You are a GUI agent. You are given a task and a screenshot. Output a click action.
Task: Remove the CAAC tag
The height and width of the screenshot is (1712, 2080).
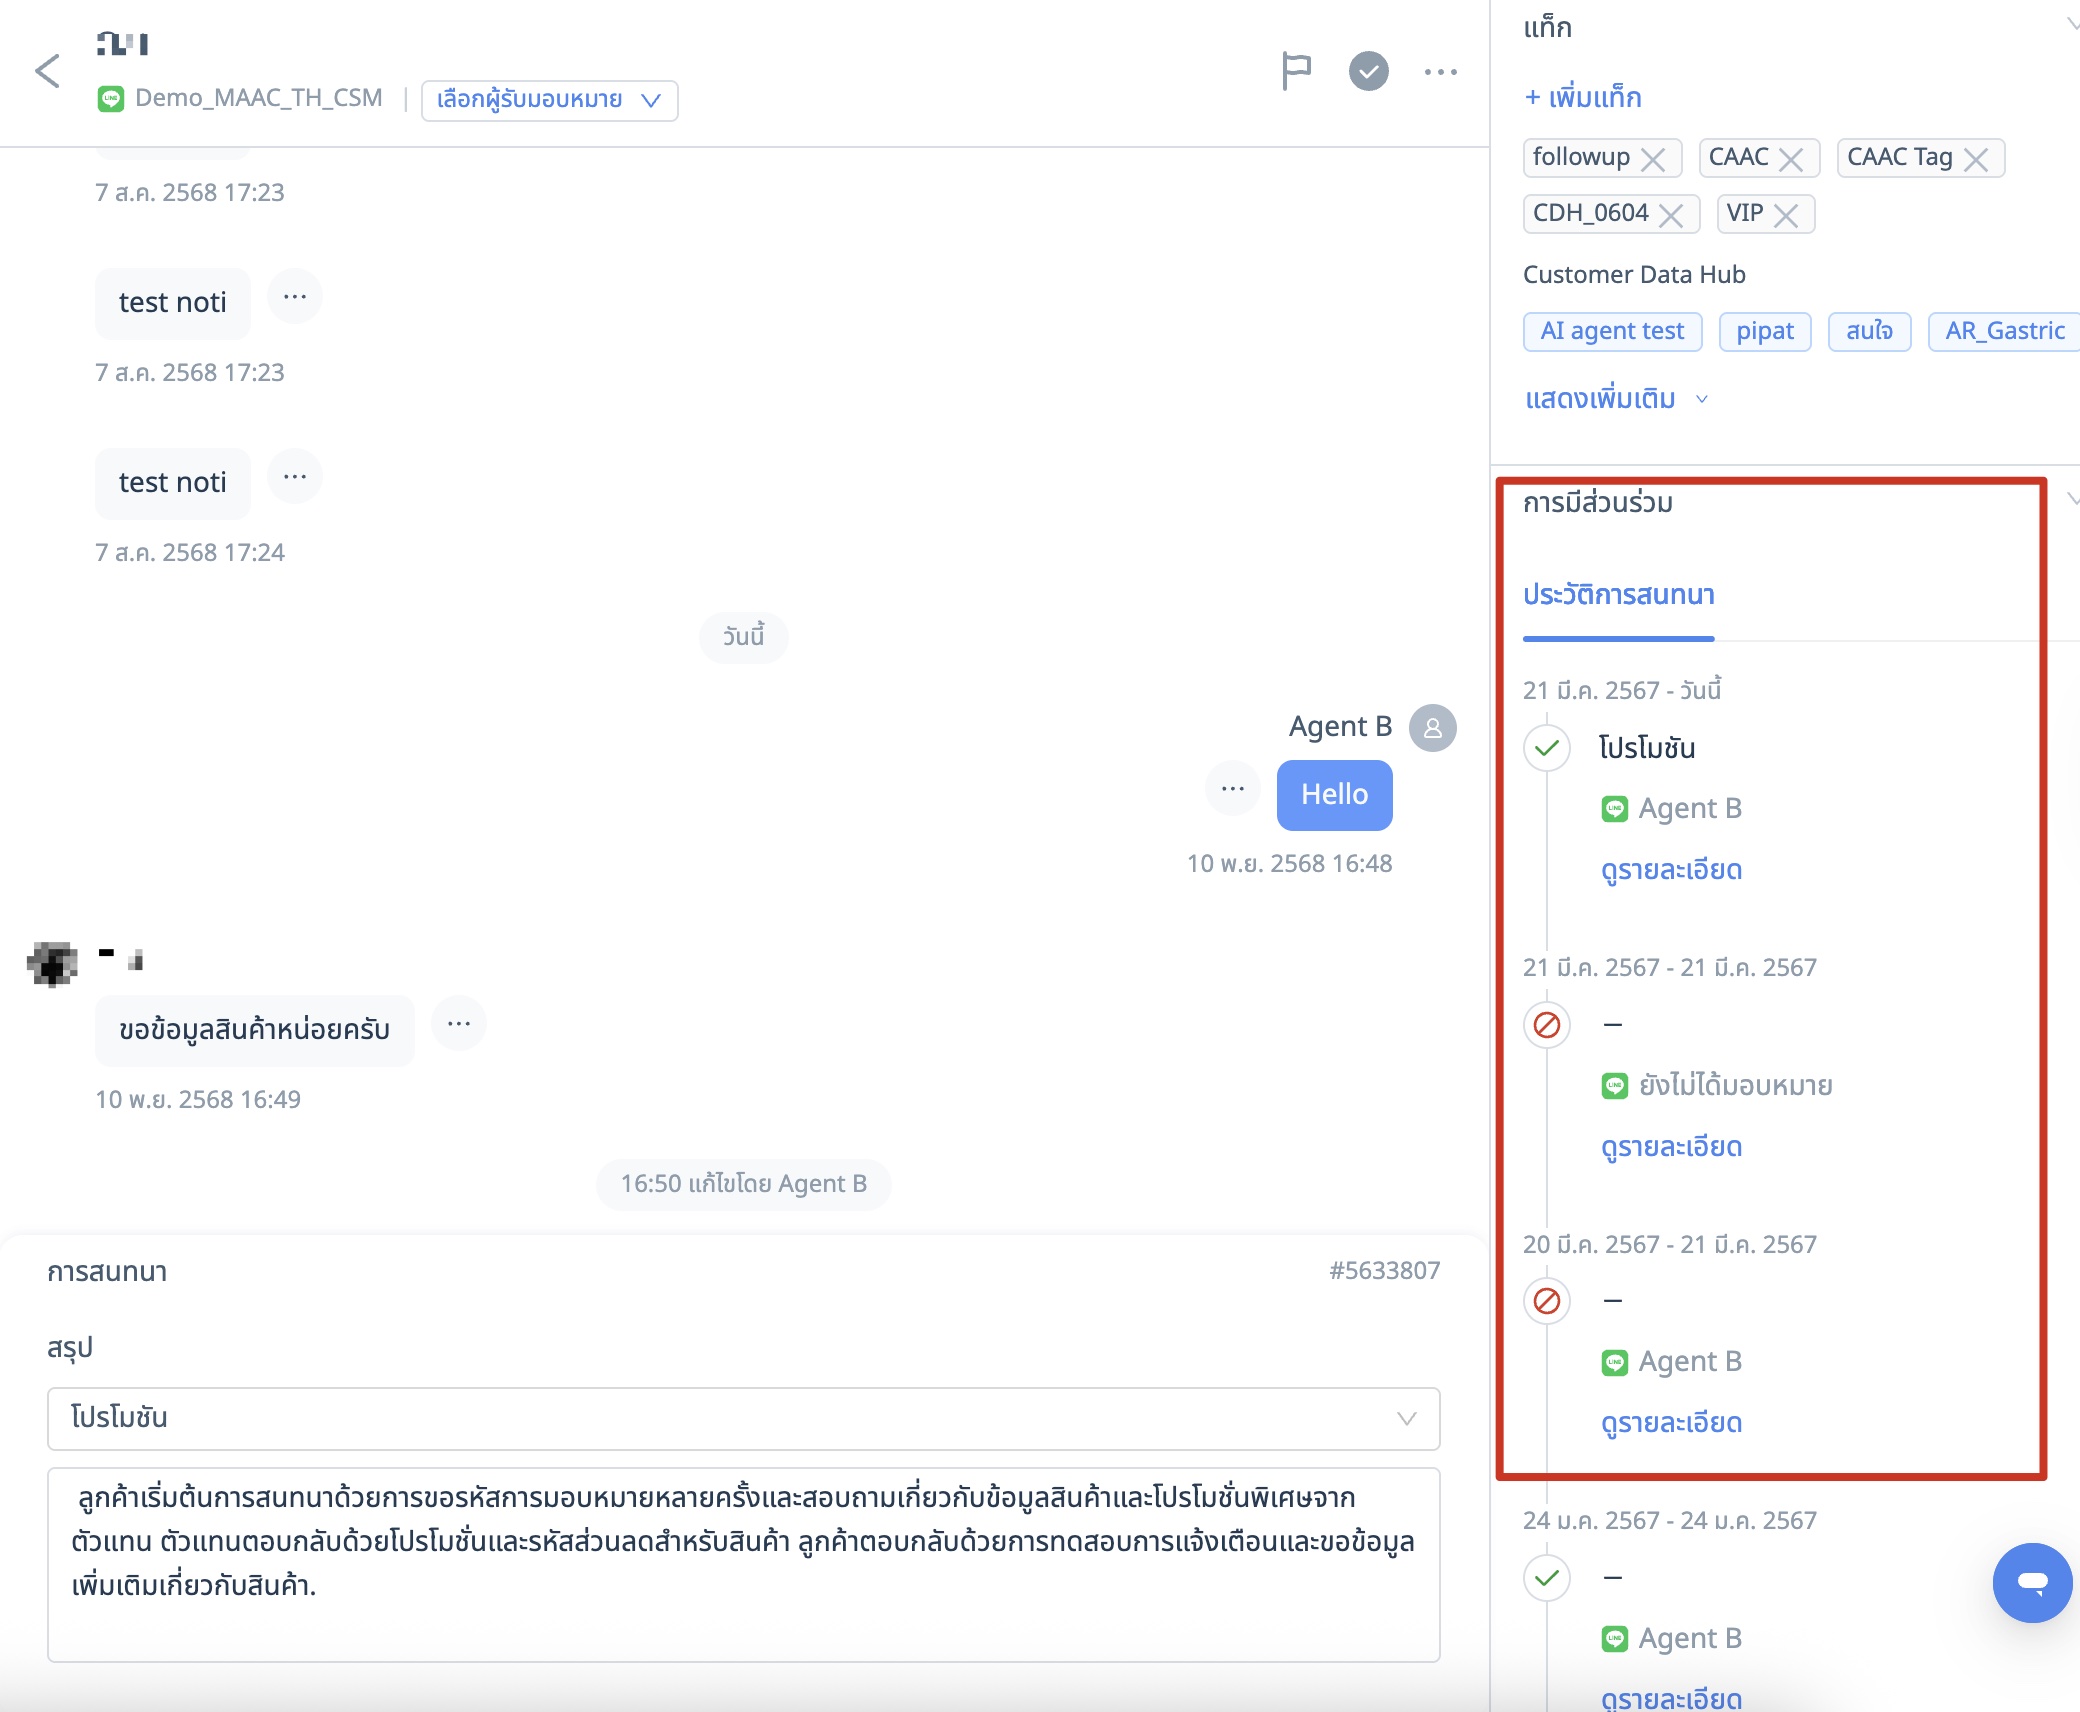click(1791, 159)
